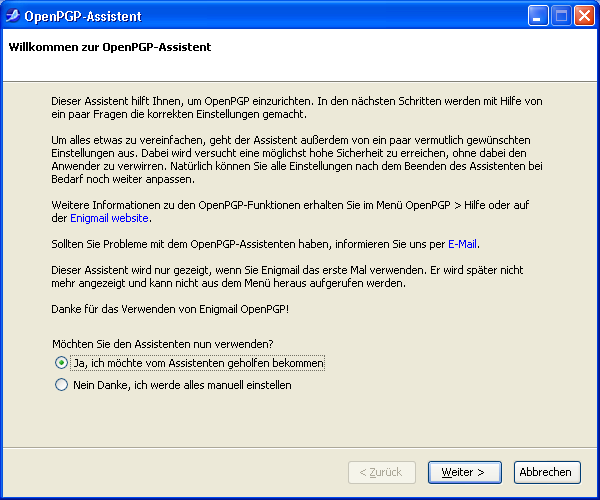Open the Enigmail website link
This screenshot has width=600, height=500.
pos(109,218)
